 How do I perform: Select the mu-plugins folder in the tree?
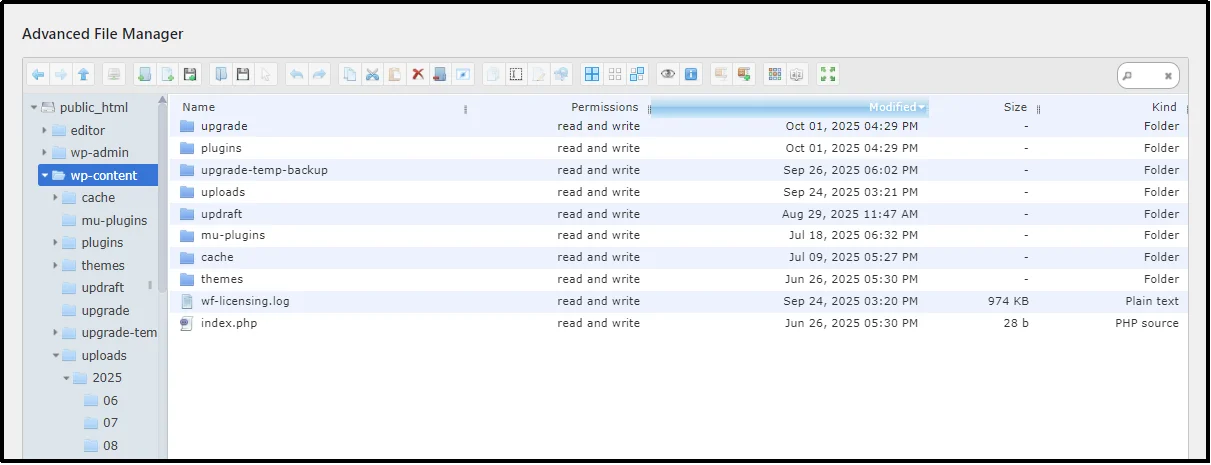coord(104,220)
